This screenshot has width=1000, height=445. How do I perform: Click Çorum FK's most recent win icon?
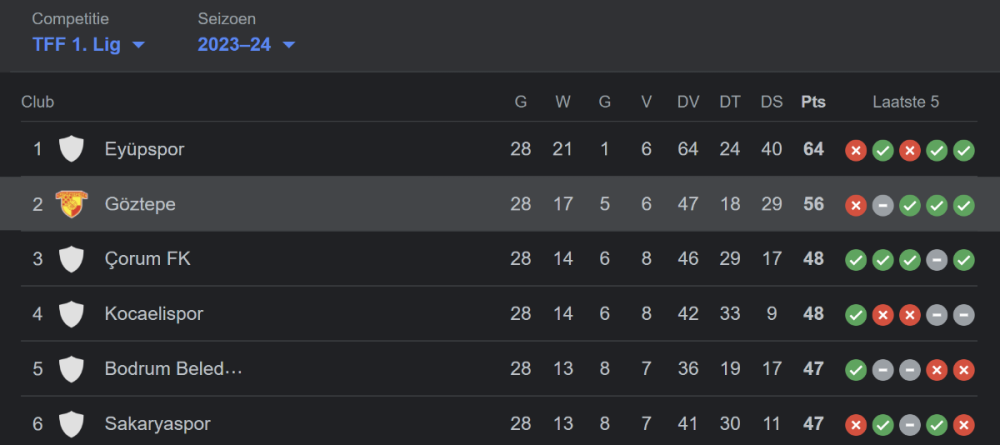pyautogui.click(x=964, y=260)
